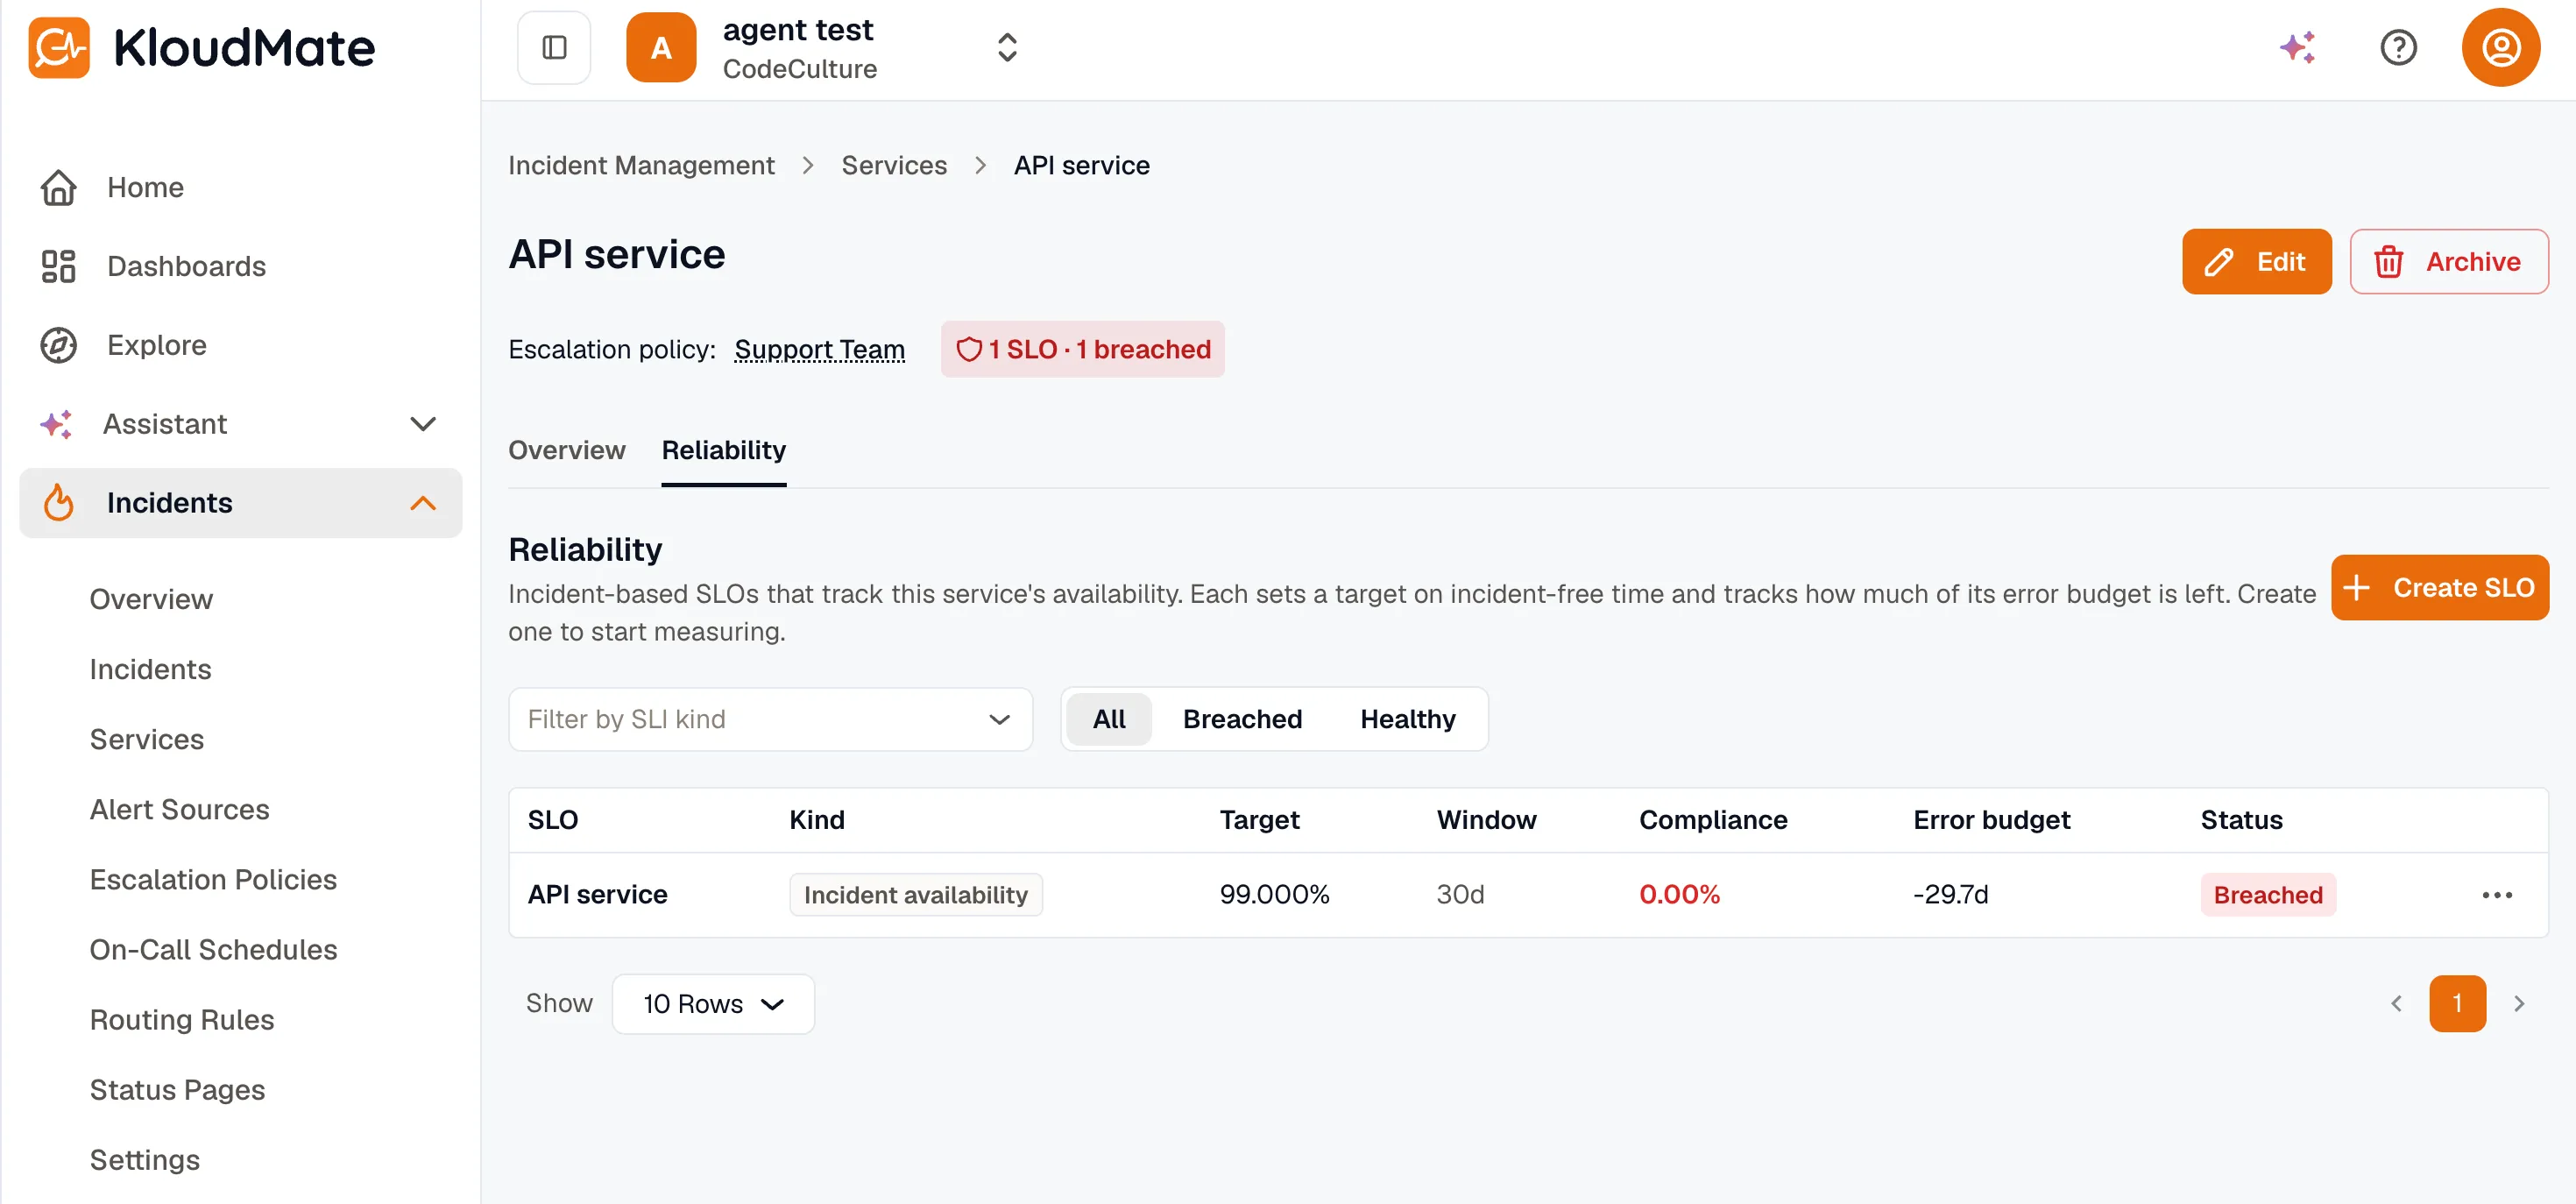Image resolution: width=2576 pixels, height=1204 pixels.
Task: Open Escalation Policies in sidebar
Action: pos(213,879)
